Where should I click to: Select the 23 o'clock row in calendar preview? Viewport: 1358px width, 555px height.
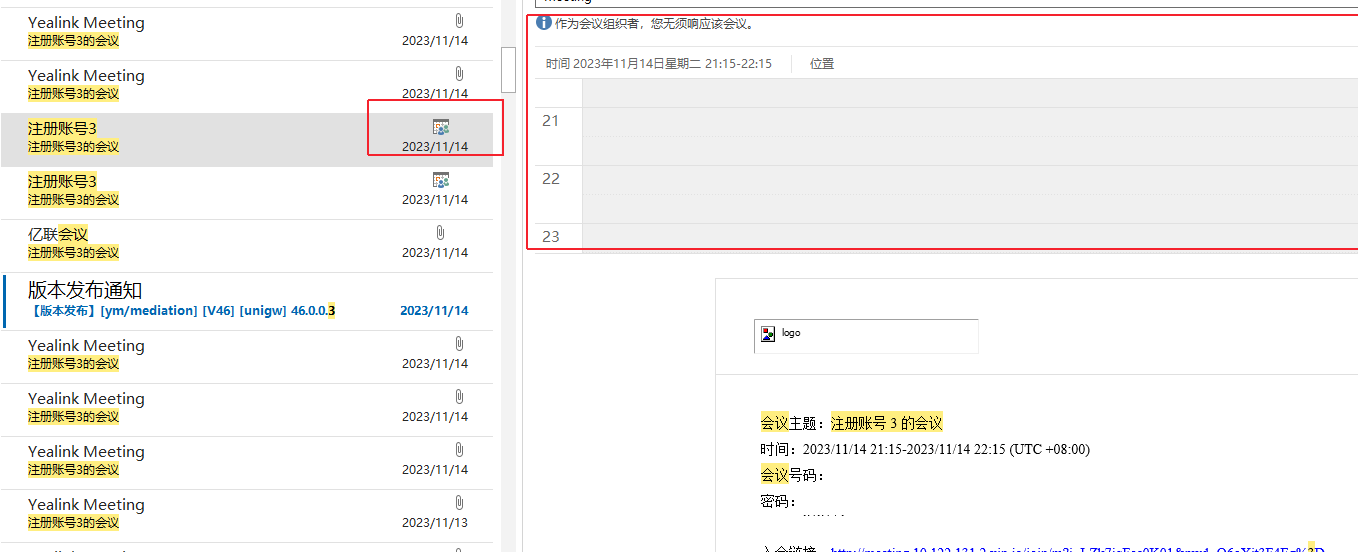(946, 236)
